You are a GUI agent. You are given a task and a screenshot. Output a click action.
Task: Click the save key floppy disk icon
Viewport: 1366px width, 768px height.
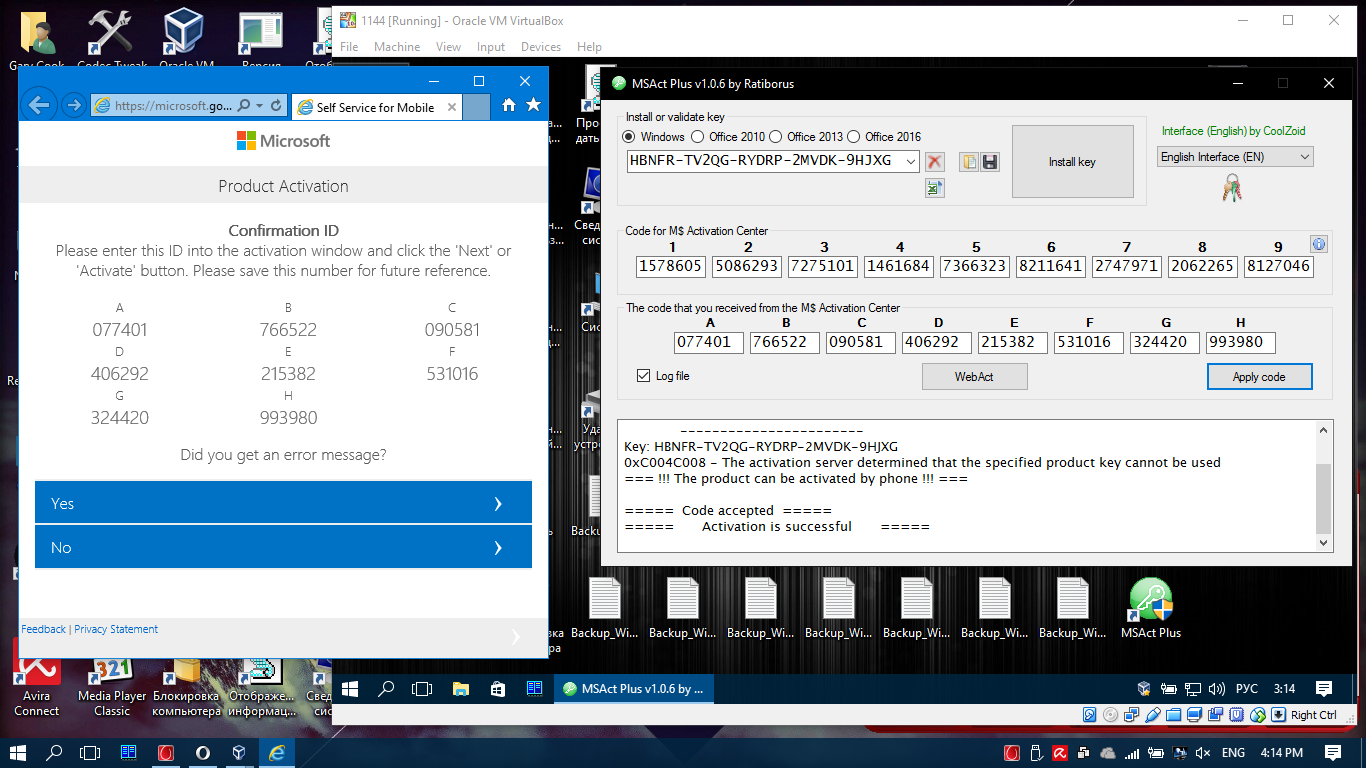pos(990,162)
